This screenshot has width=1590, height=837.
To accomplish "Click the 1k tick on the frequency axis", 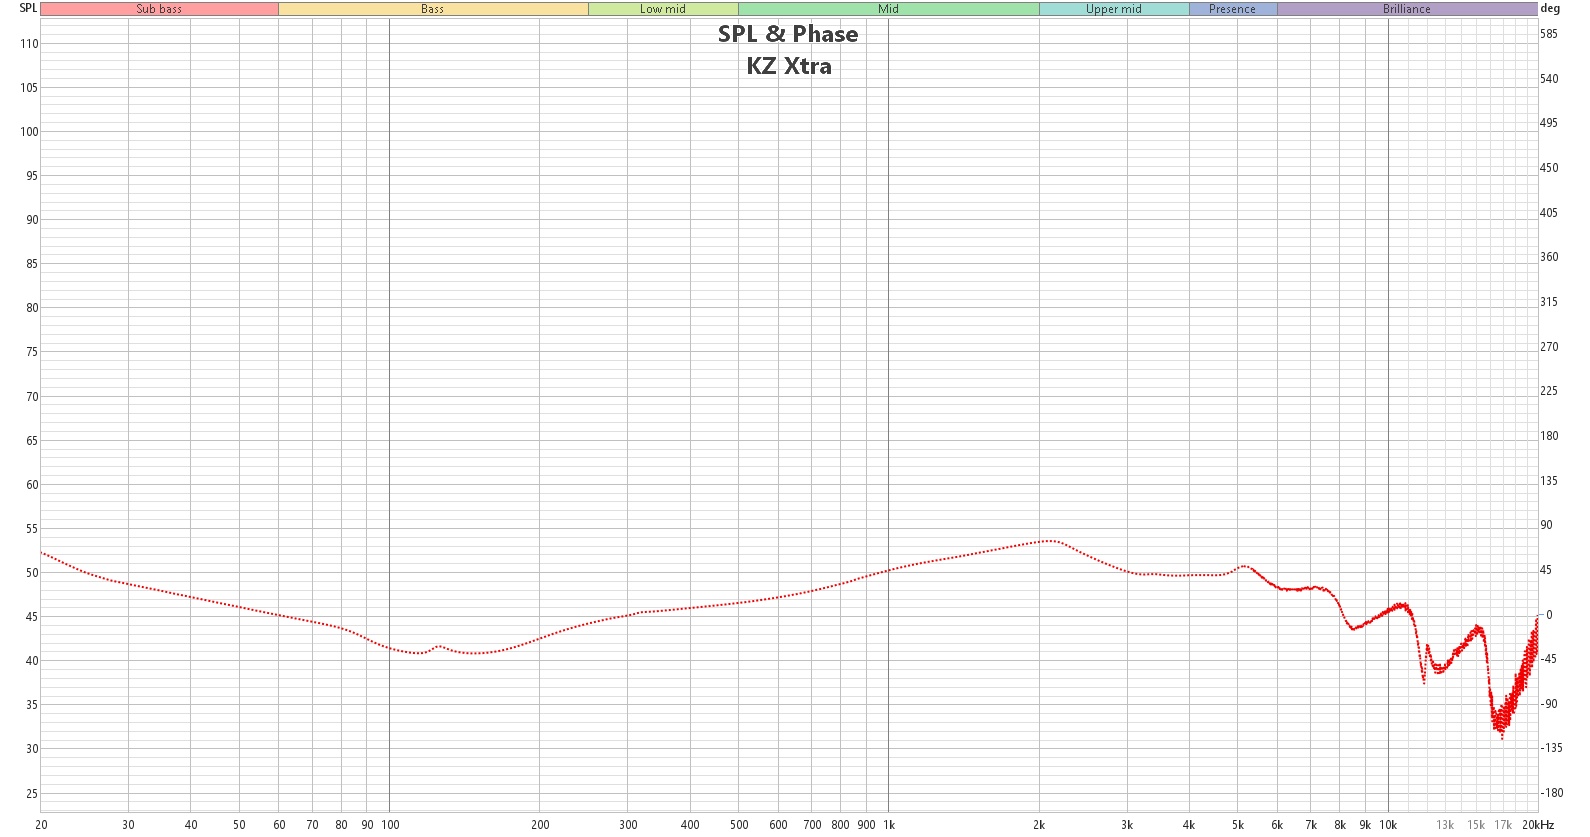I will [x=889, y=825].
